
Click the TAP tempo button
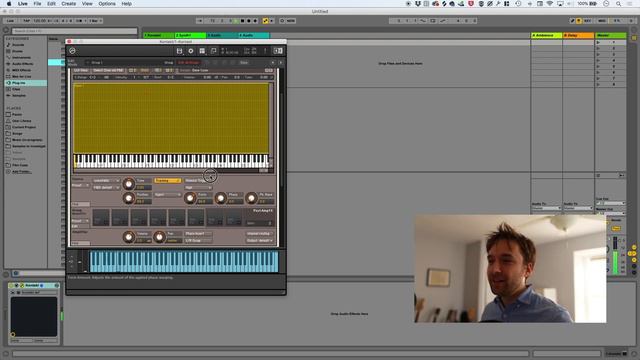pyautogui.click(x=26, y=21)
